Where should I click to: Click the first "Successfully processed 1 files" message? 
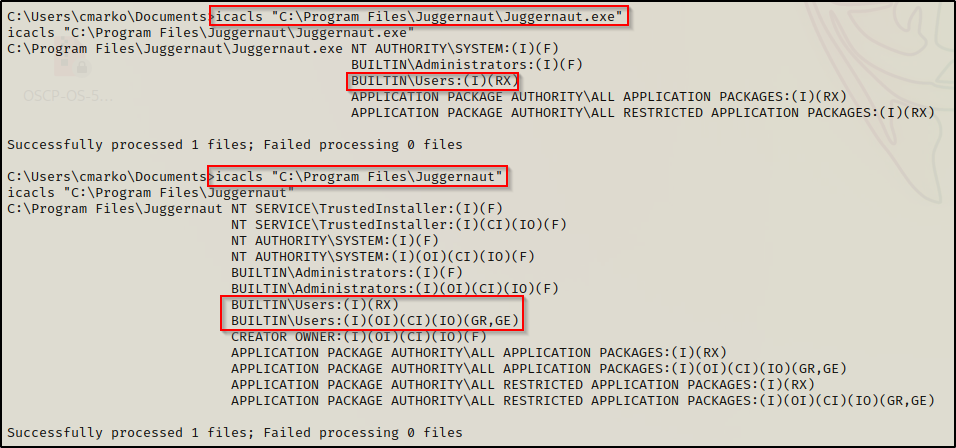[234, 144]
